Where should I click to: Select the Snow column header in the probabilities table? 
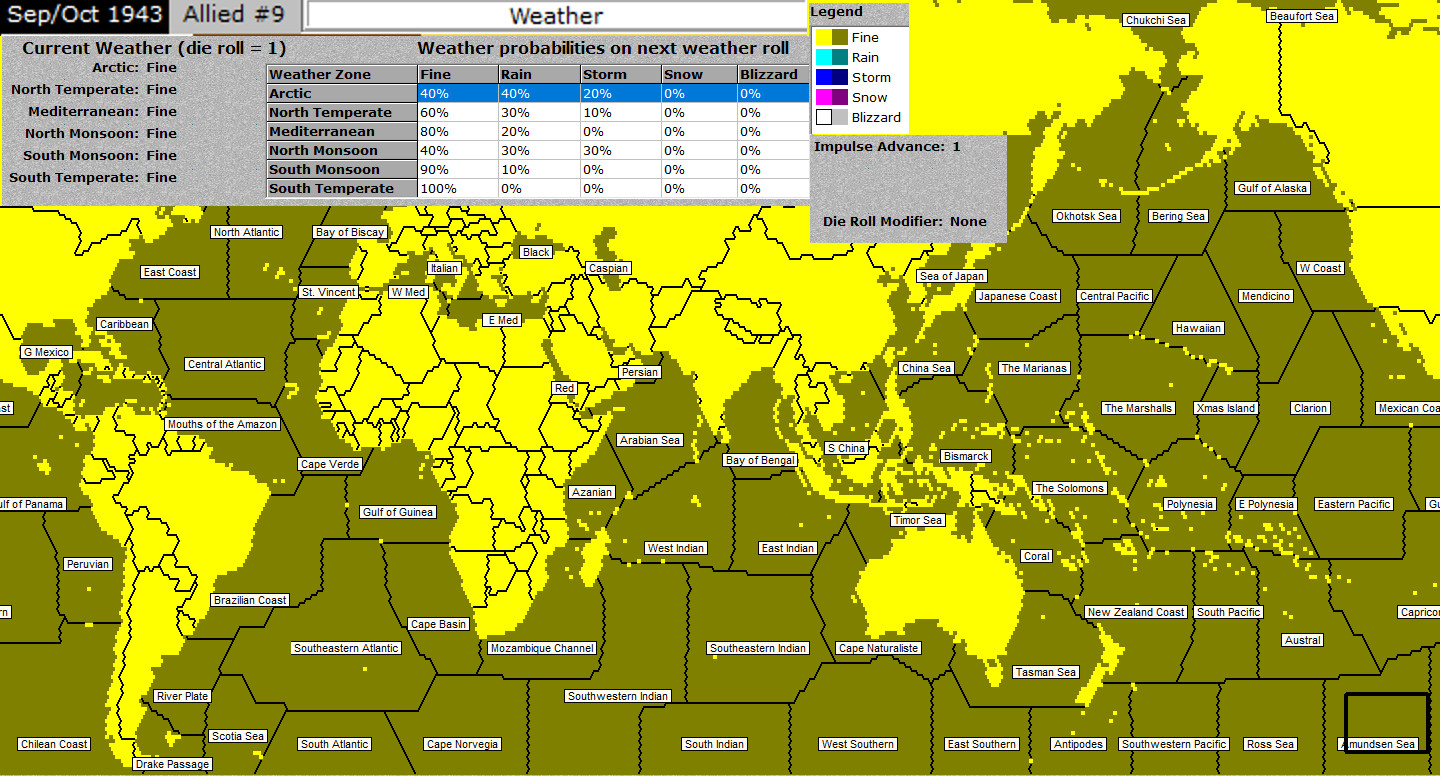699,74
